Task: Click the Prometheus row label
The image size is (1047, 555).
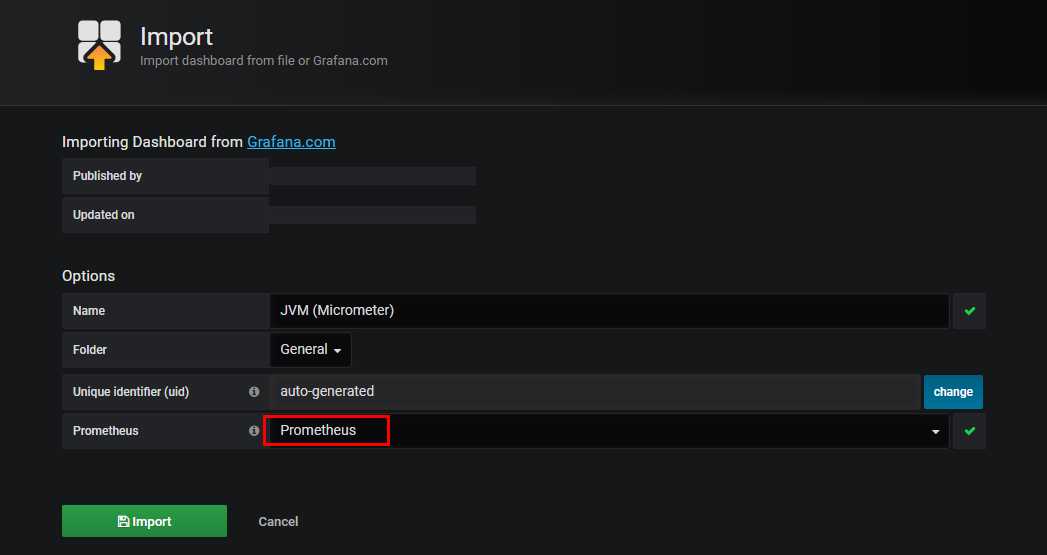Action: click(106, 431)
